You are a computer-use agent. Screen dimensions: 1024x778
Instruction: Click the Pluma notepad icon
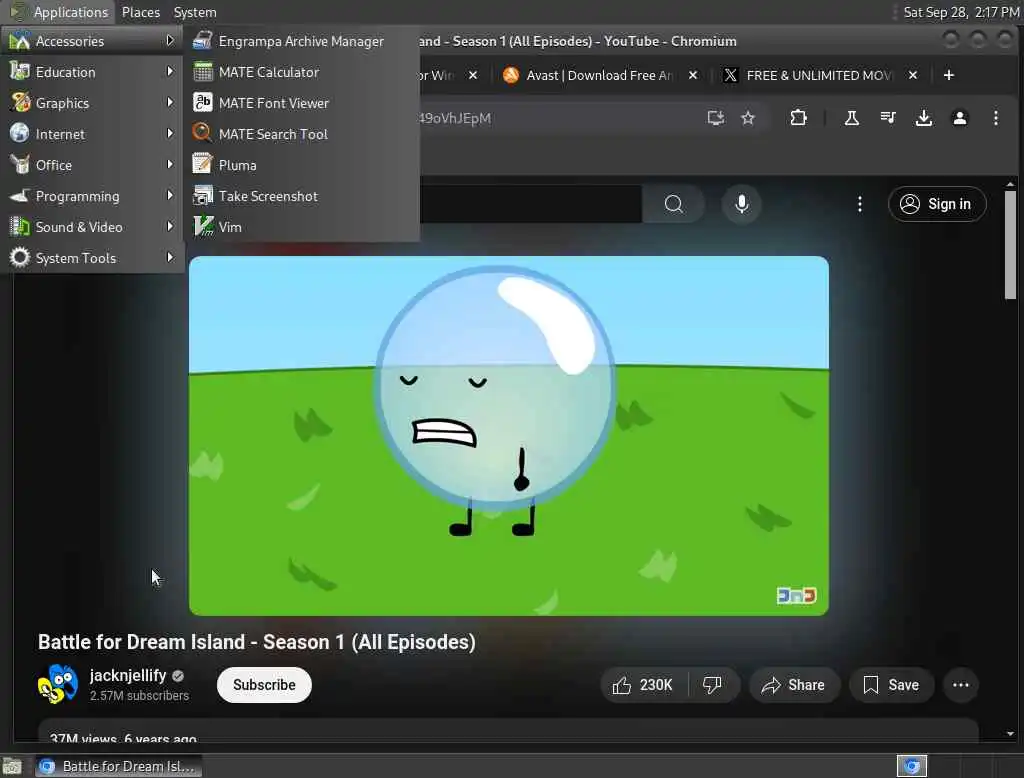202,164
